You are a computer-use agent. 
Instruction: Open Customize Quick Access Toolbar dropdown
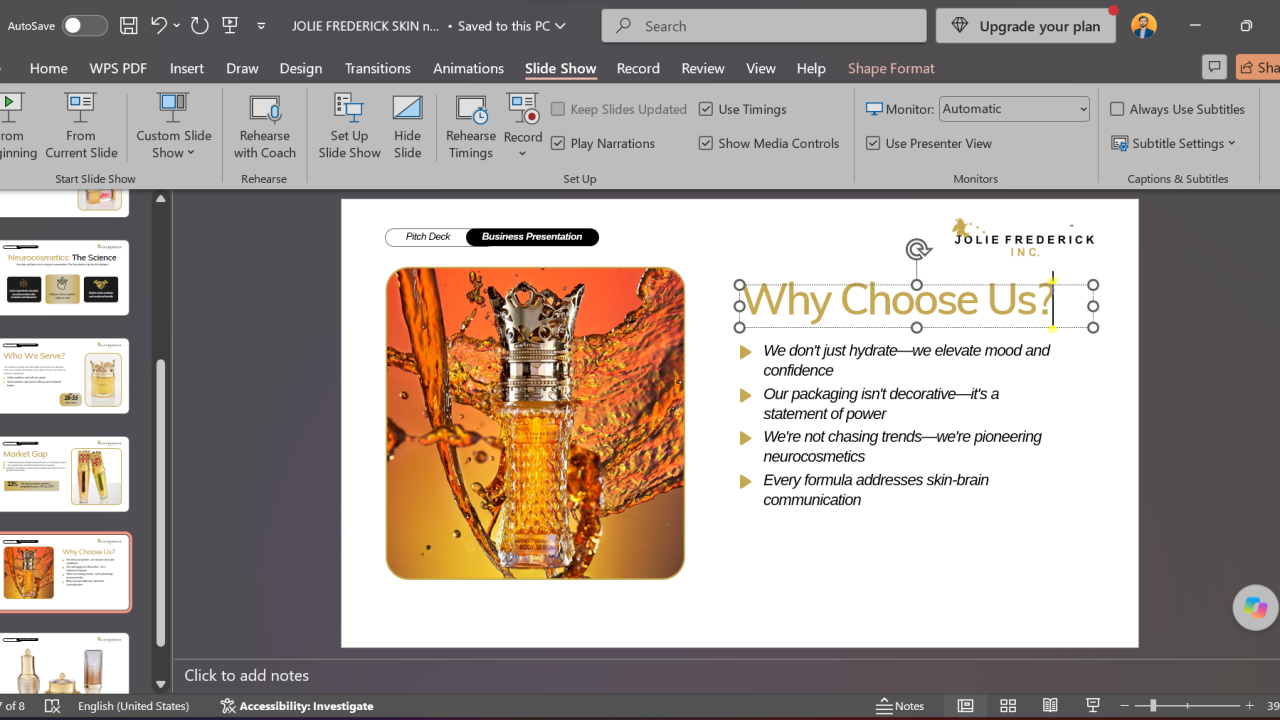pyautogui.click(x=262, y=26)
